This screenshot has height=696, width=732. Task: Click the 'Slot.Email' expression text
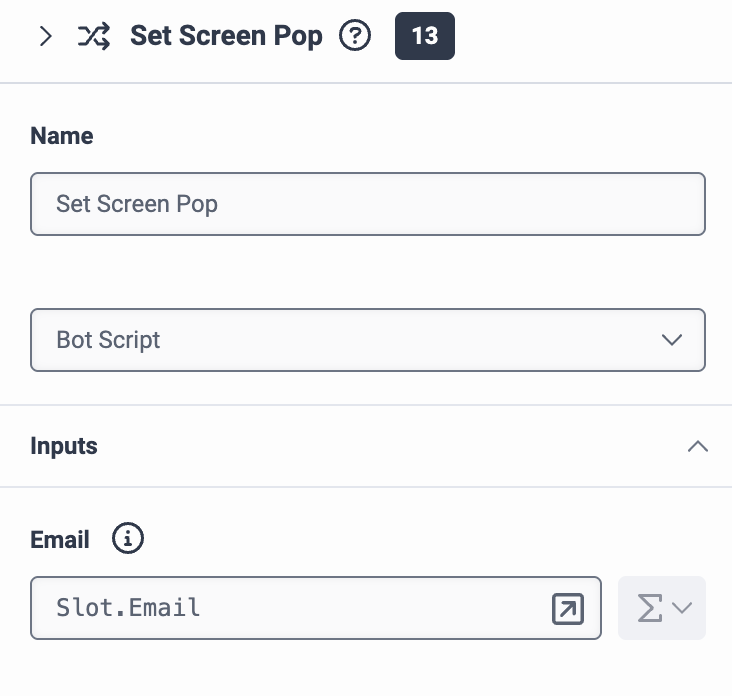(128, 608)
